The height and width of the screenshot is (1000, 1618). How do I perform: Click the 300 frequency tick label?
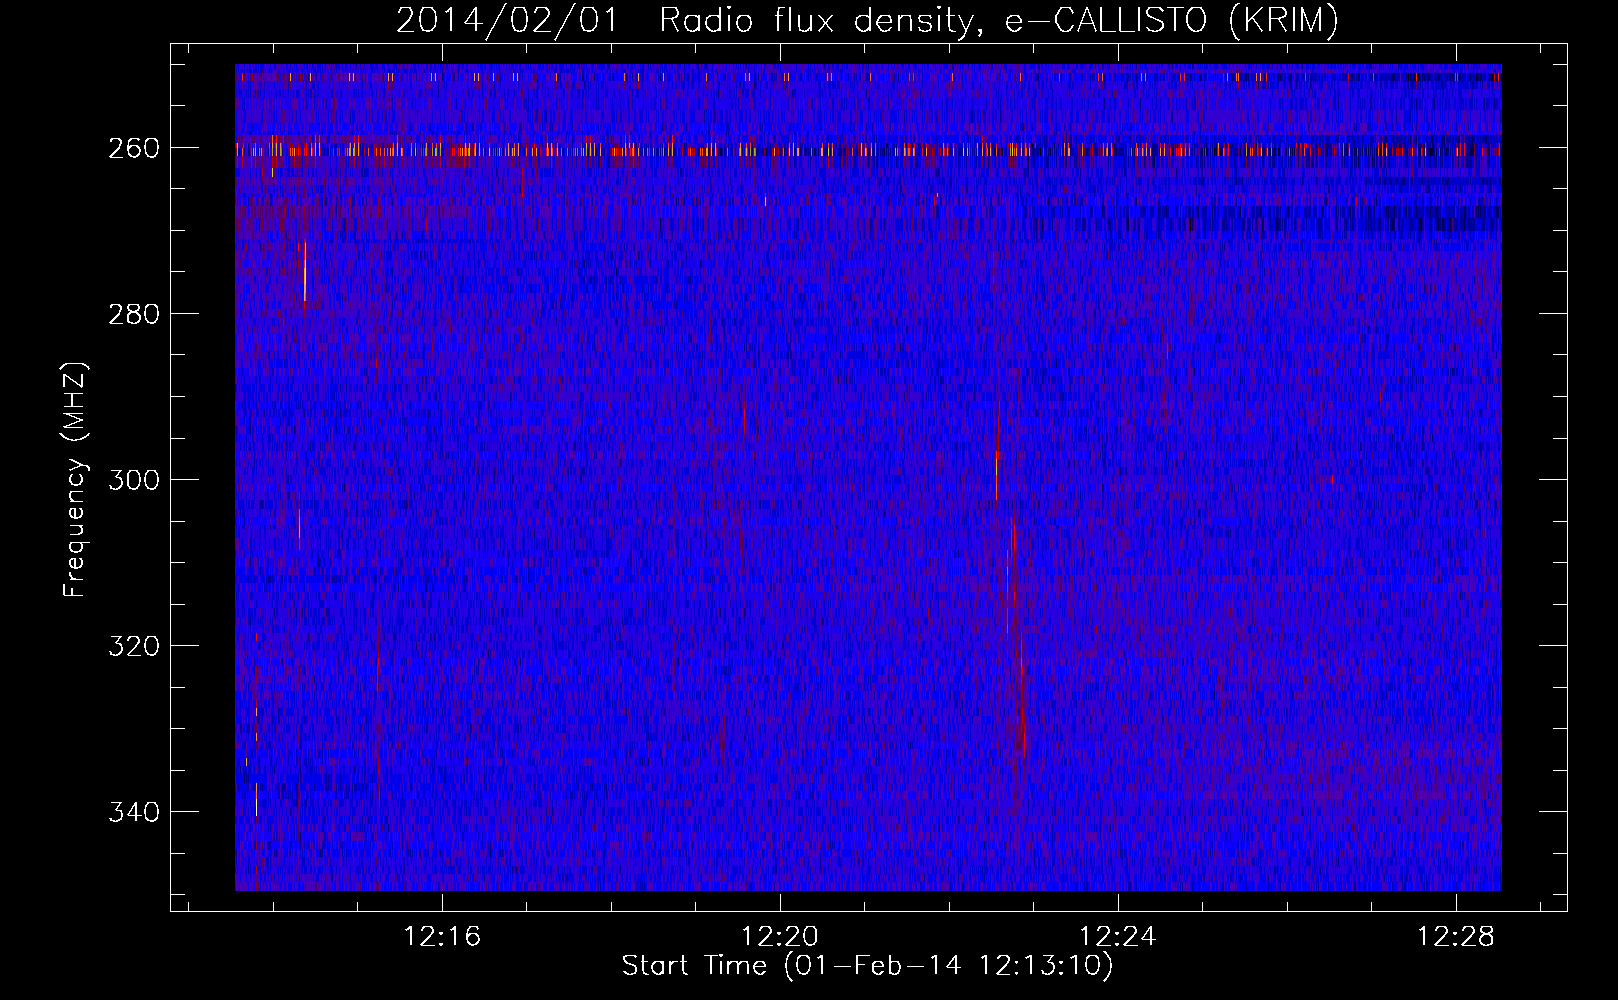(134, 480)
